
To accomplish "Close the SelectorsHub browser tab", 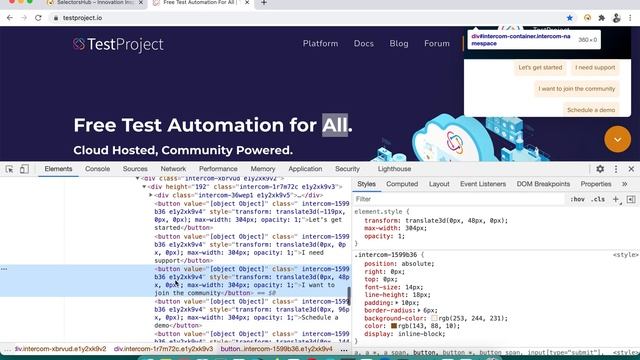I will click(x=141, y=3).
